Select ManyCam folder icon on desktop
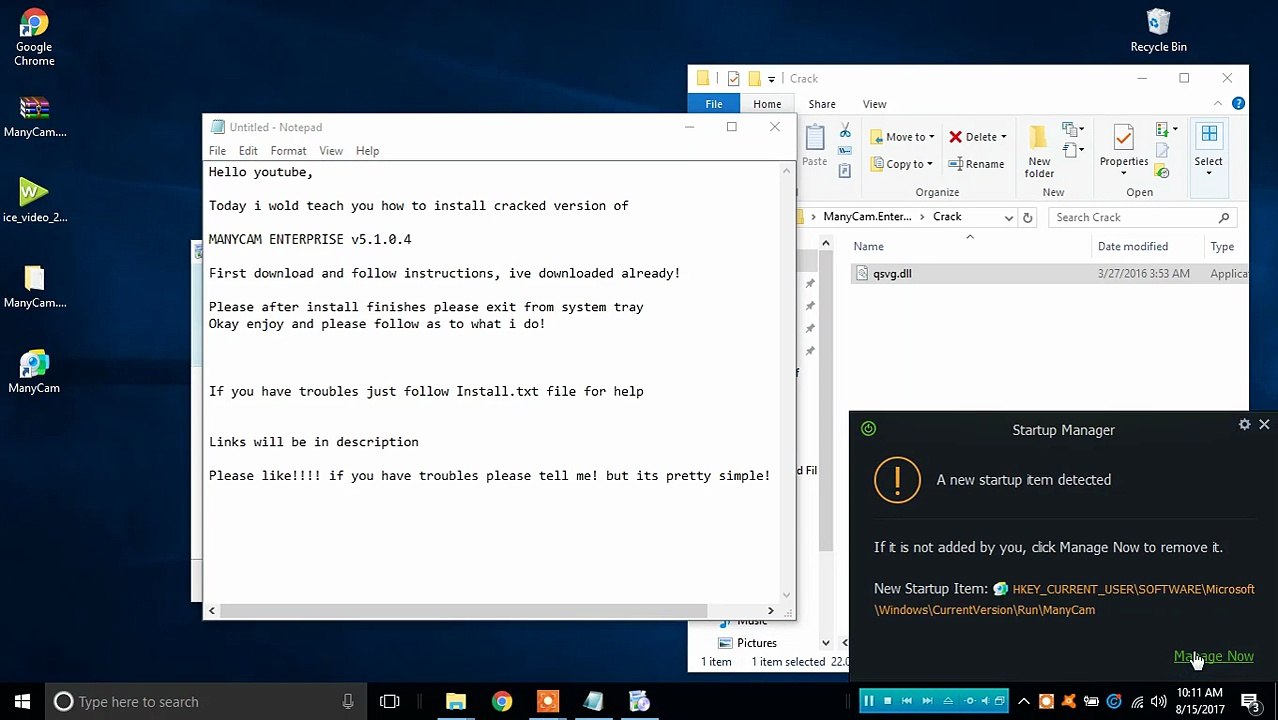This screenshot has width=1278, height=720. point(34,287)
